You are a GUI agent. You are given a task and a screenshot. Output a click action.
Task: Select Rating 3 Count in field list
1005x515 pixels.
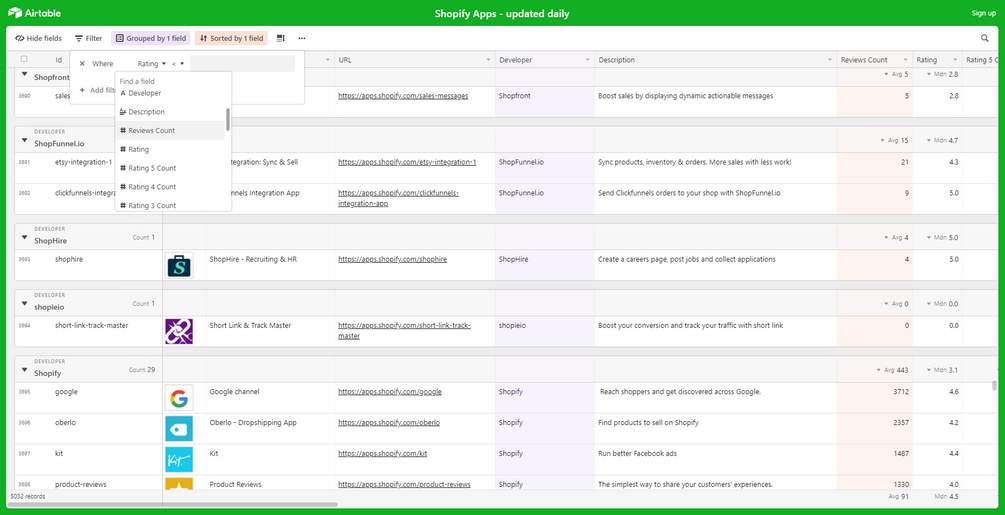170,205
